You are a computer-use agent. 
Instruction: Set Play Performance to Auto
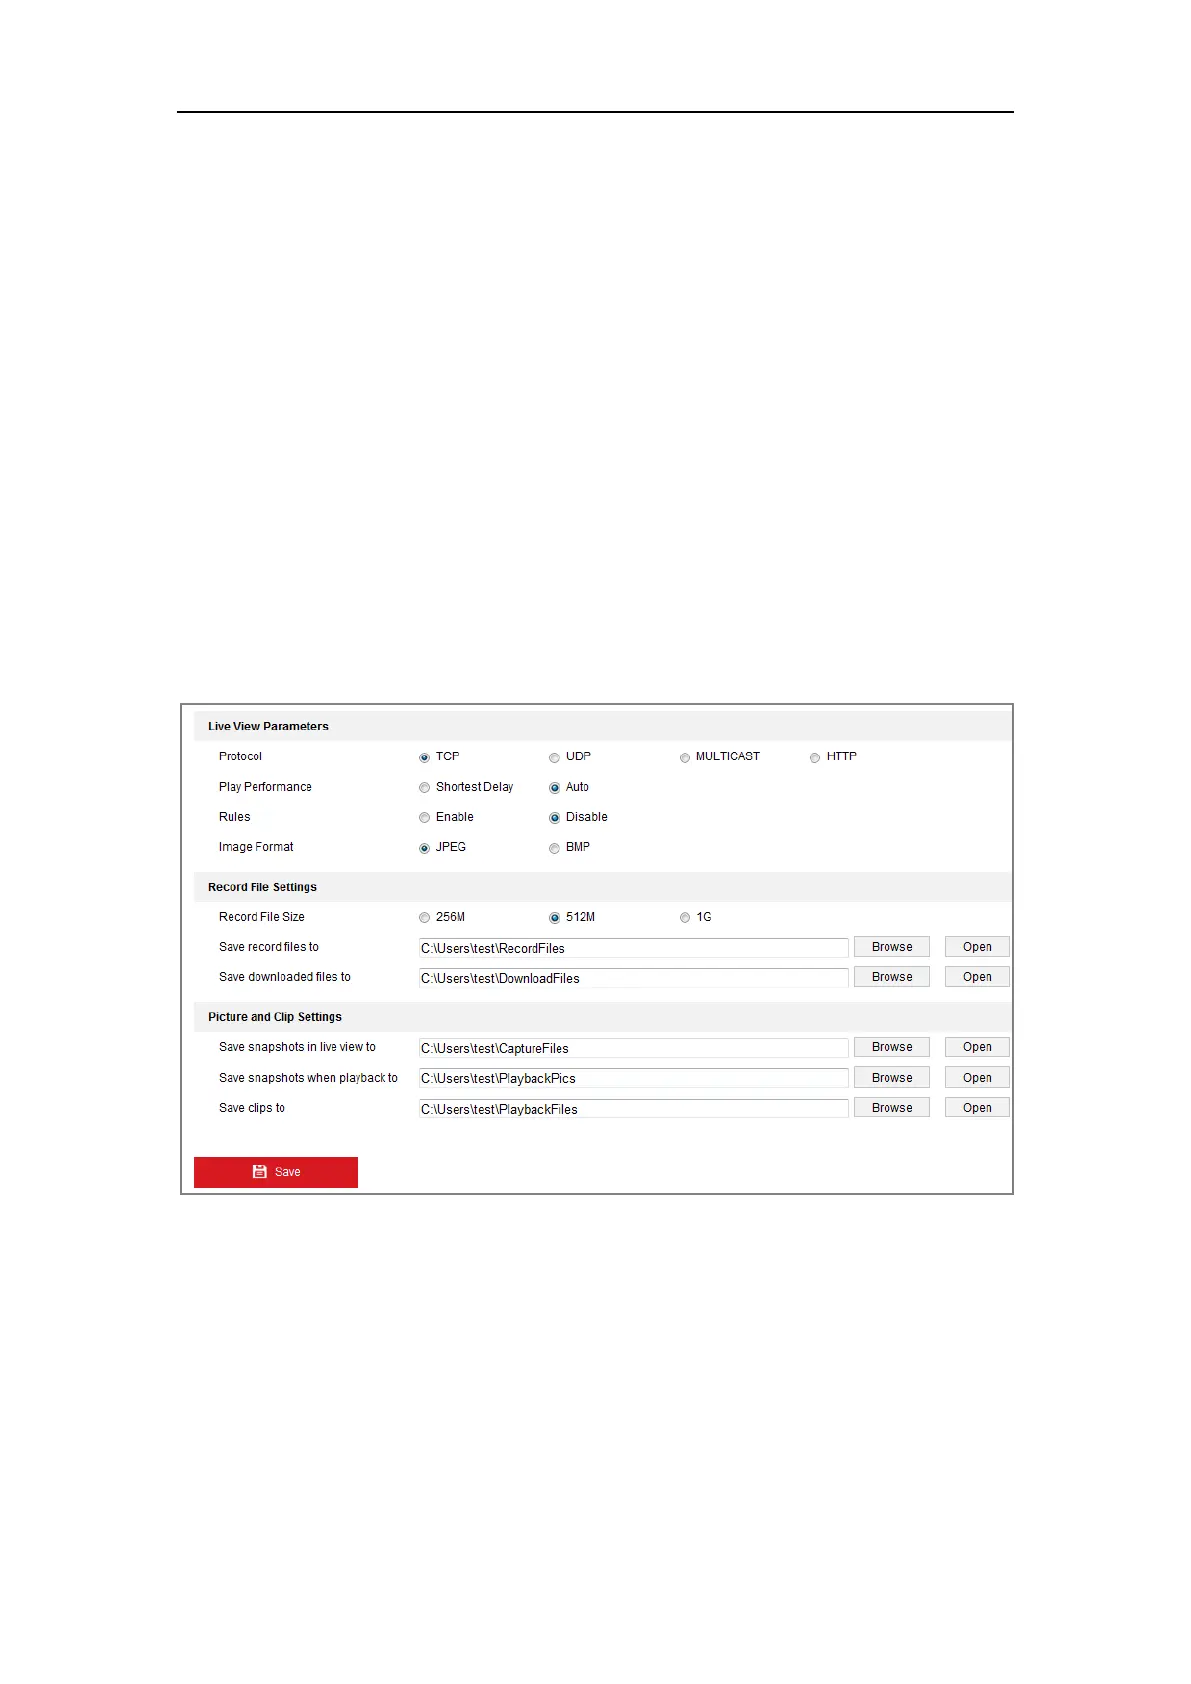click(x=554, y=788)
